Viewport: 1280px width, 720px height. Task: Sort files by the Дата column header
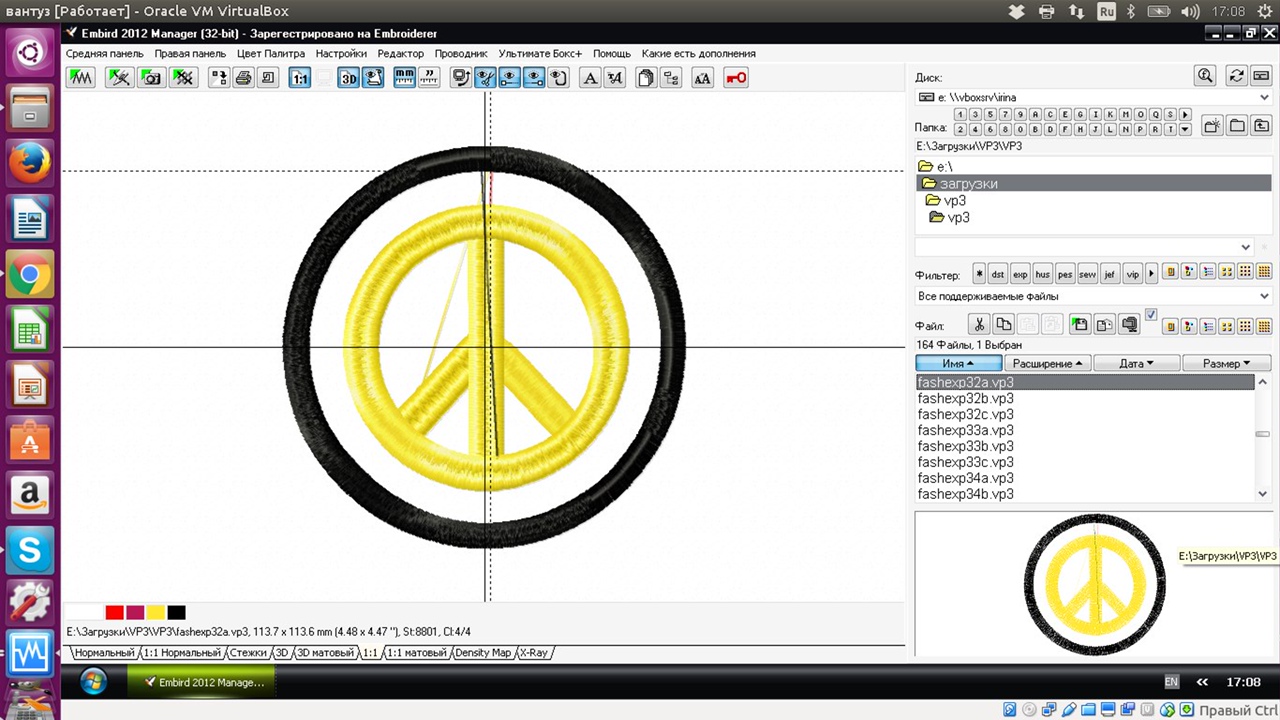tap(1136, 363)
